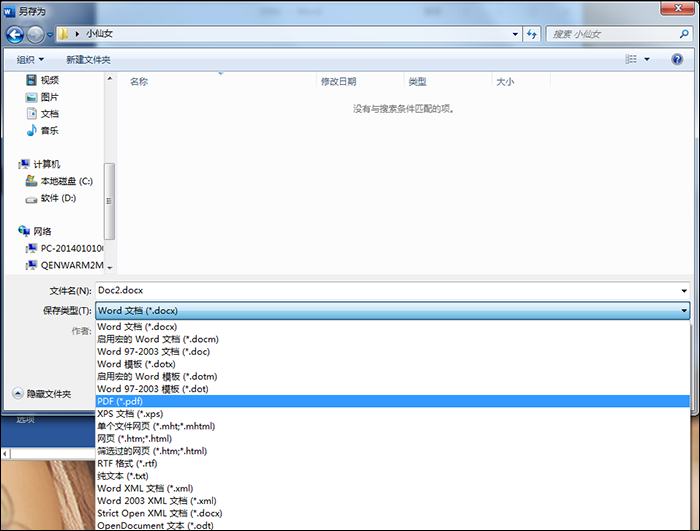
Task: Click the Forward navigation arrow
Action: pos(35,34)
